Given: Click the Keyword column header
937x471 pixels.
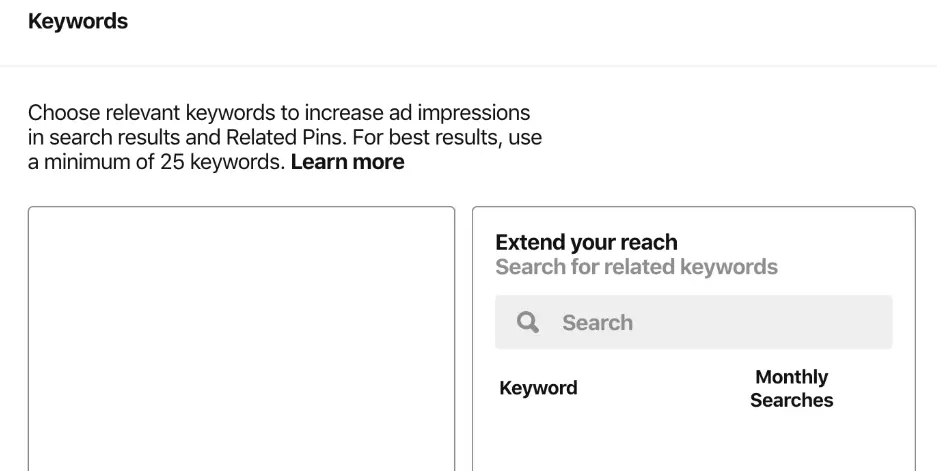Looking at the screenshot, I should (x=538, y=388).
